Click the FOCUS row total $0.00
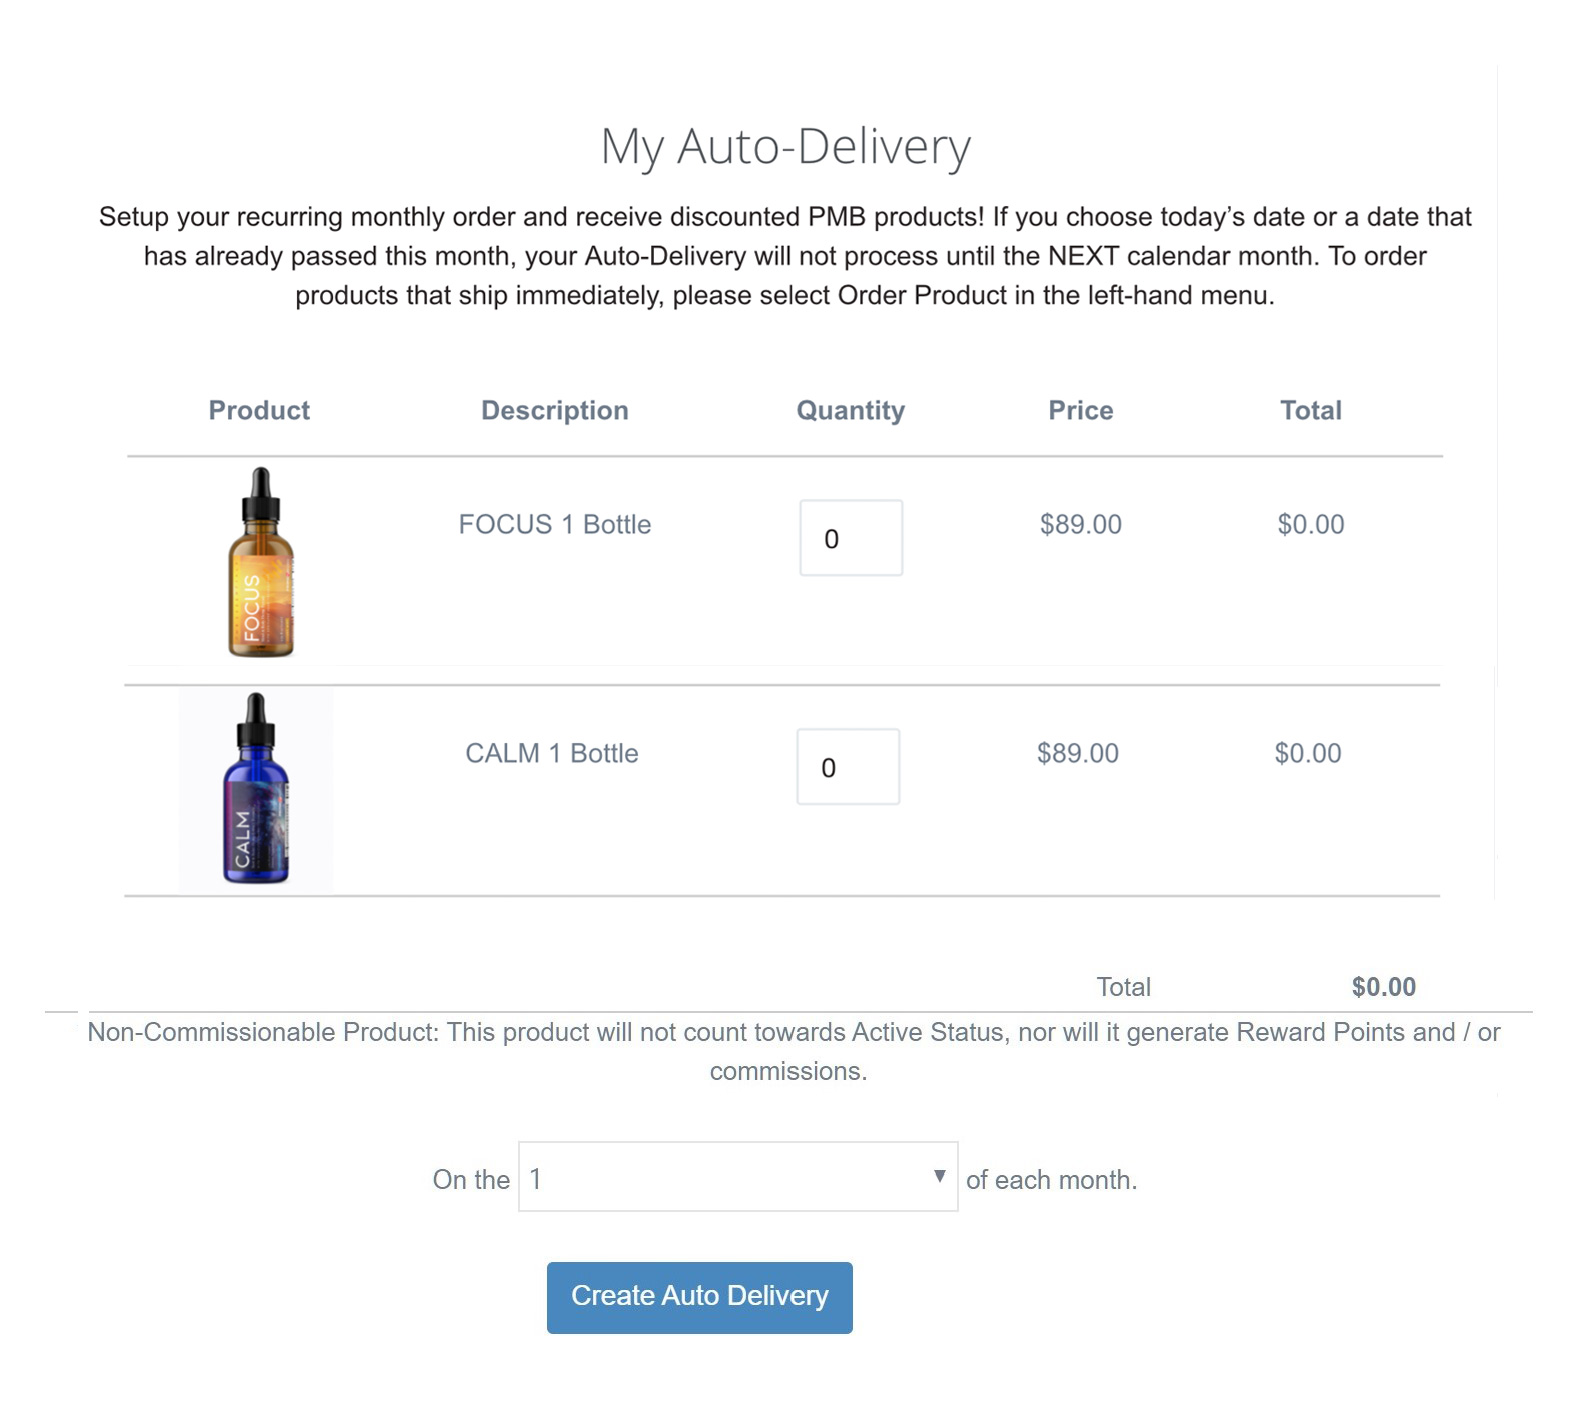 pos(1311,524)
